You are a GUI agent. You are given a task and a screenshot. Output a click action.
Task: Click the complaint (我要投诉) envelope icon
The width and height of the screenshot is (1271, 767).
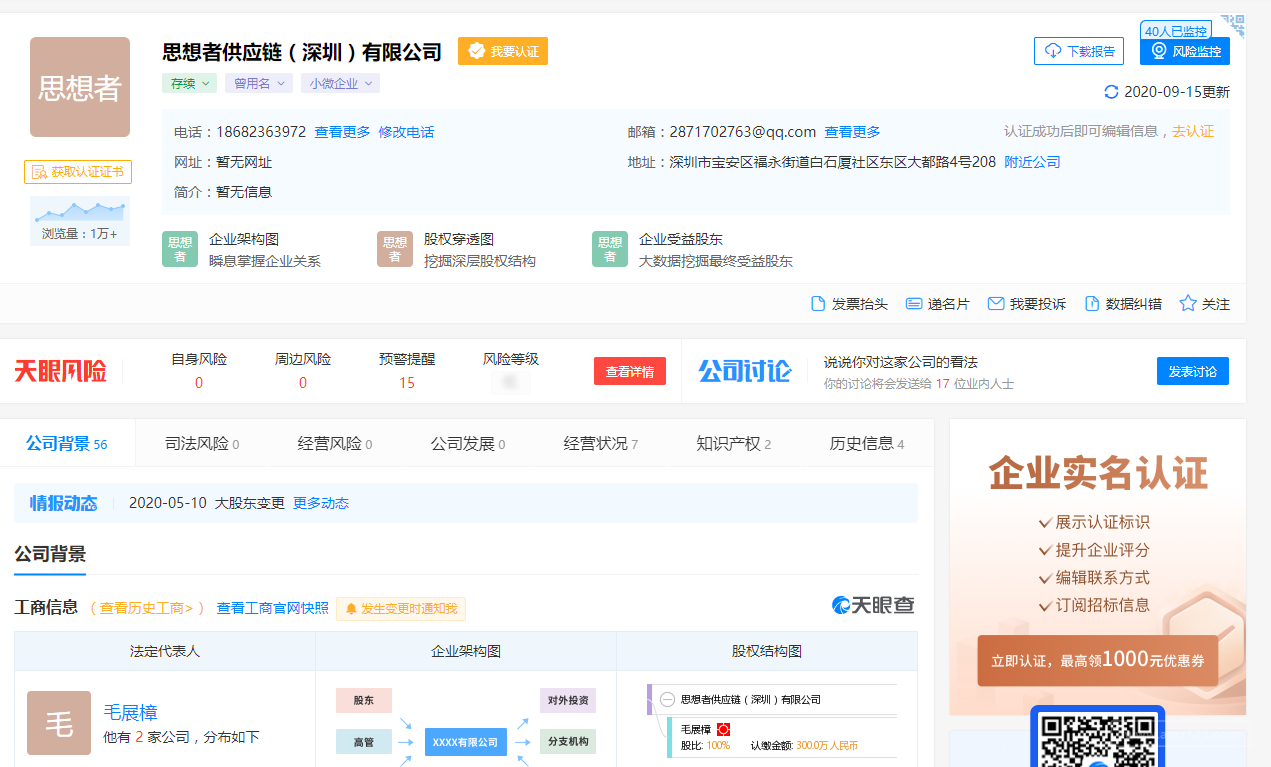(995, 304)
